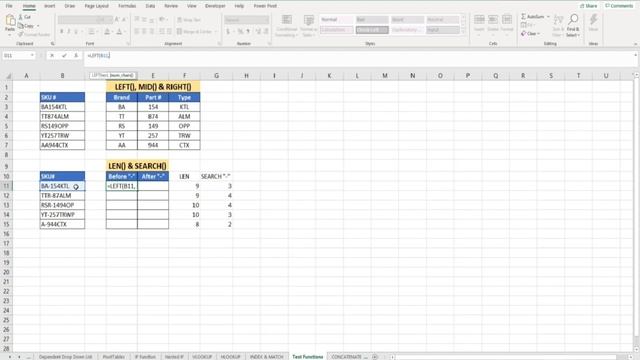The image size is (640, 360).
Task: Confirm formula with check mark
Action: pyautogui.click(x=64, y=56)
